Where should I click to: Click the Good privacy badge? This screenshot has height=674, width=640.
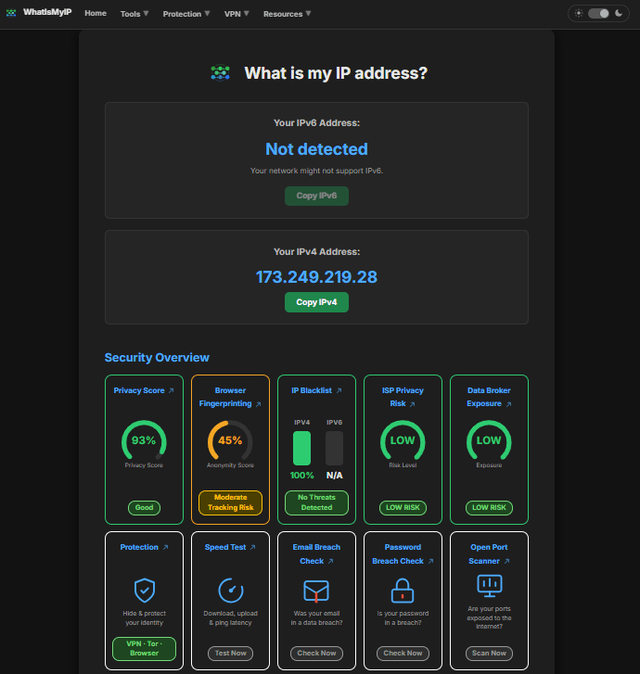(x=144, y=508)
